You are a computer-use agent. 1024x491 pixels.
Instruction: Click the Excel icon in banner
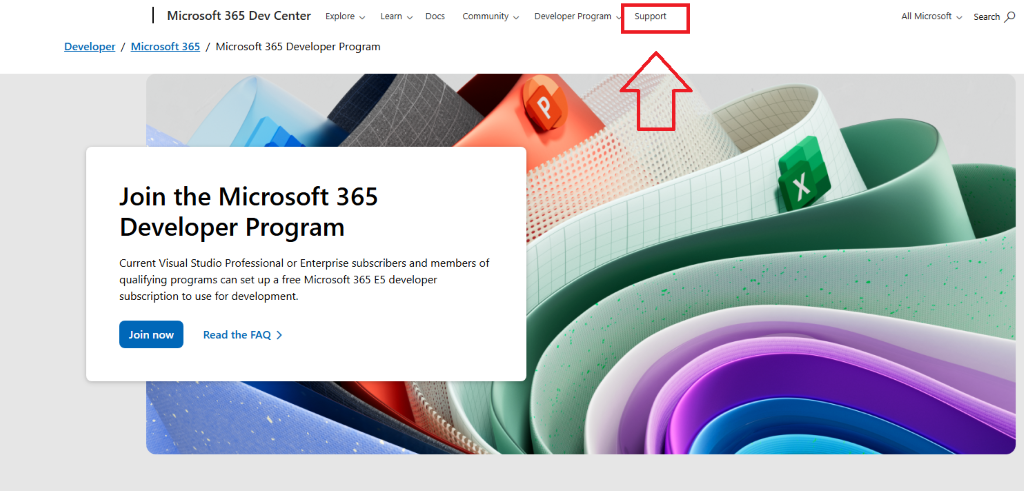tap(803, 174)
